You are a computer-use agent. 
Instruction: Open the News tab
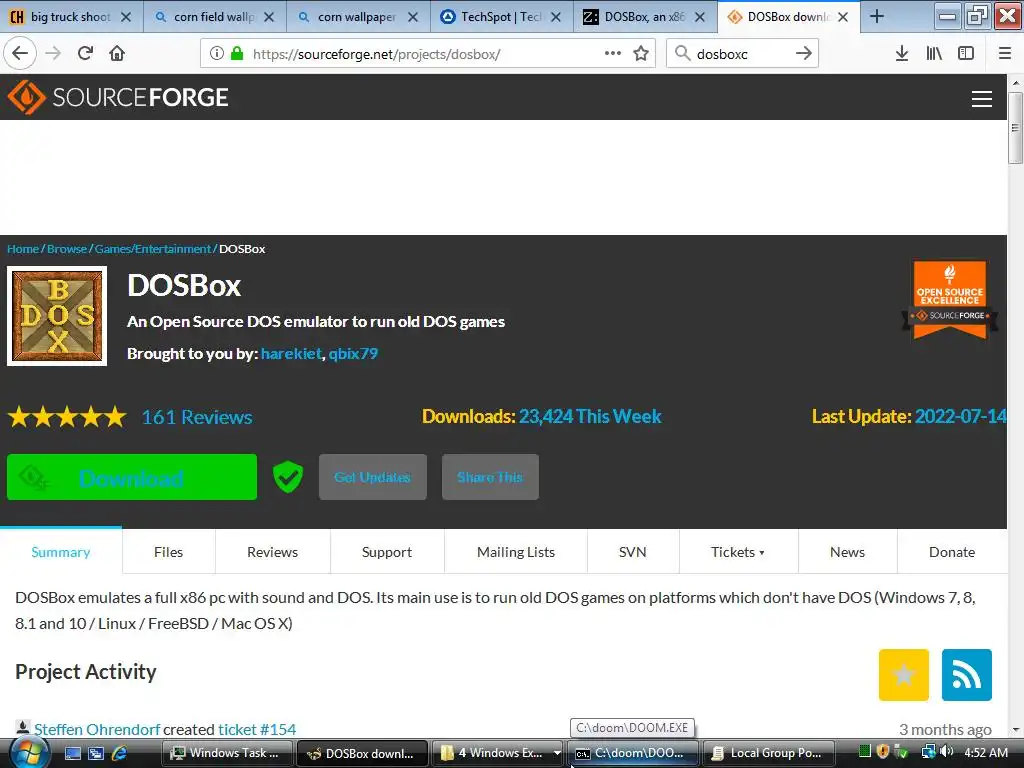[x=848, y=552]
